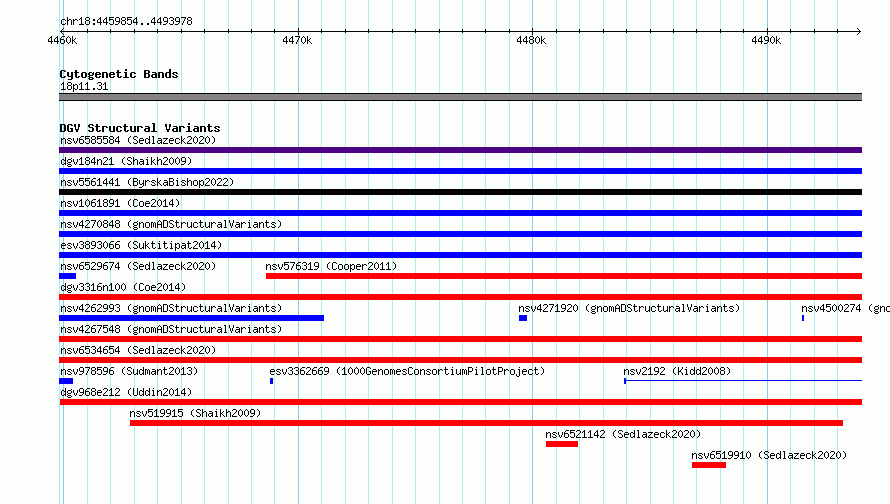Click the small blue nsv4271920 marker
The width and height of the screenshot is (890, 504).
coord(523,318)
